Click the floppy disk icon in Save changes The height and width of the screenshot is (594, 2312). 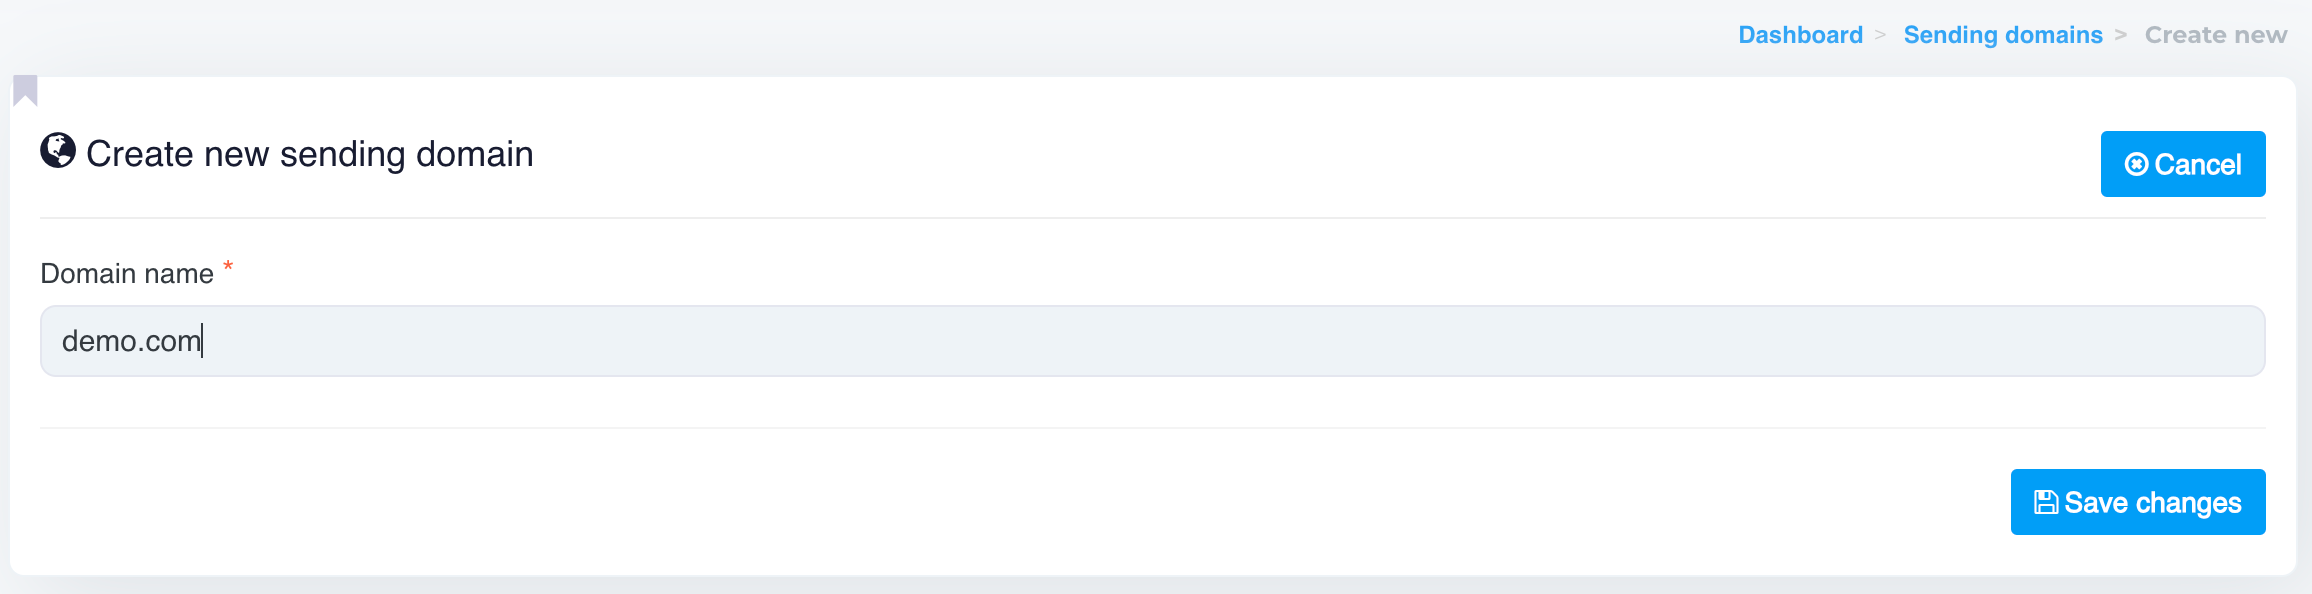click(x=2046, y=502)
